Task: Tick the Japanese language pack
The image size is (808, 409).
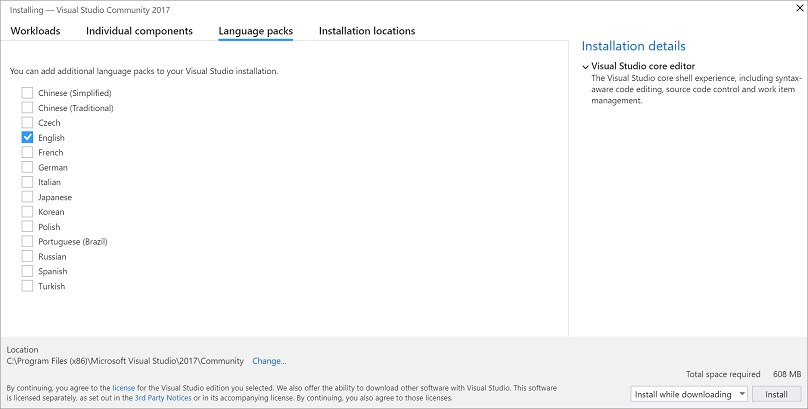Action: tap(27, 197)
